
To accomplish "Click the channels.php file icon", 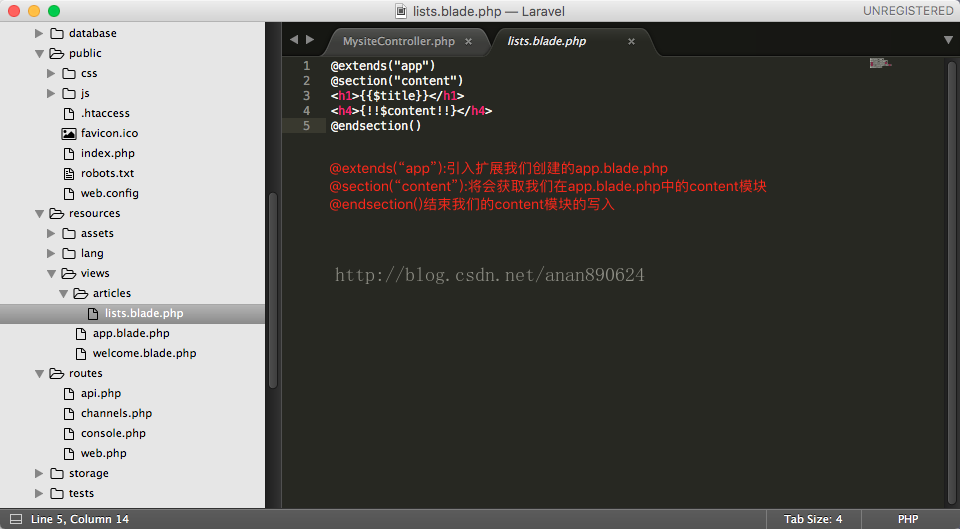I will click(69, 413).
